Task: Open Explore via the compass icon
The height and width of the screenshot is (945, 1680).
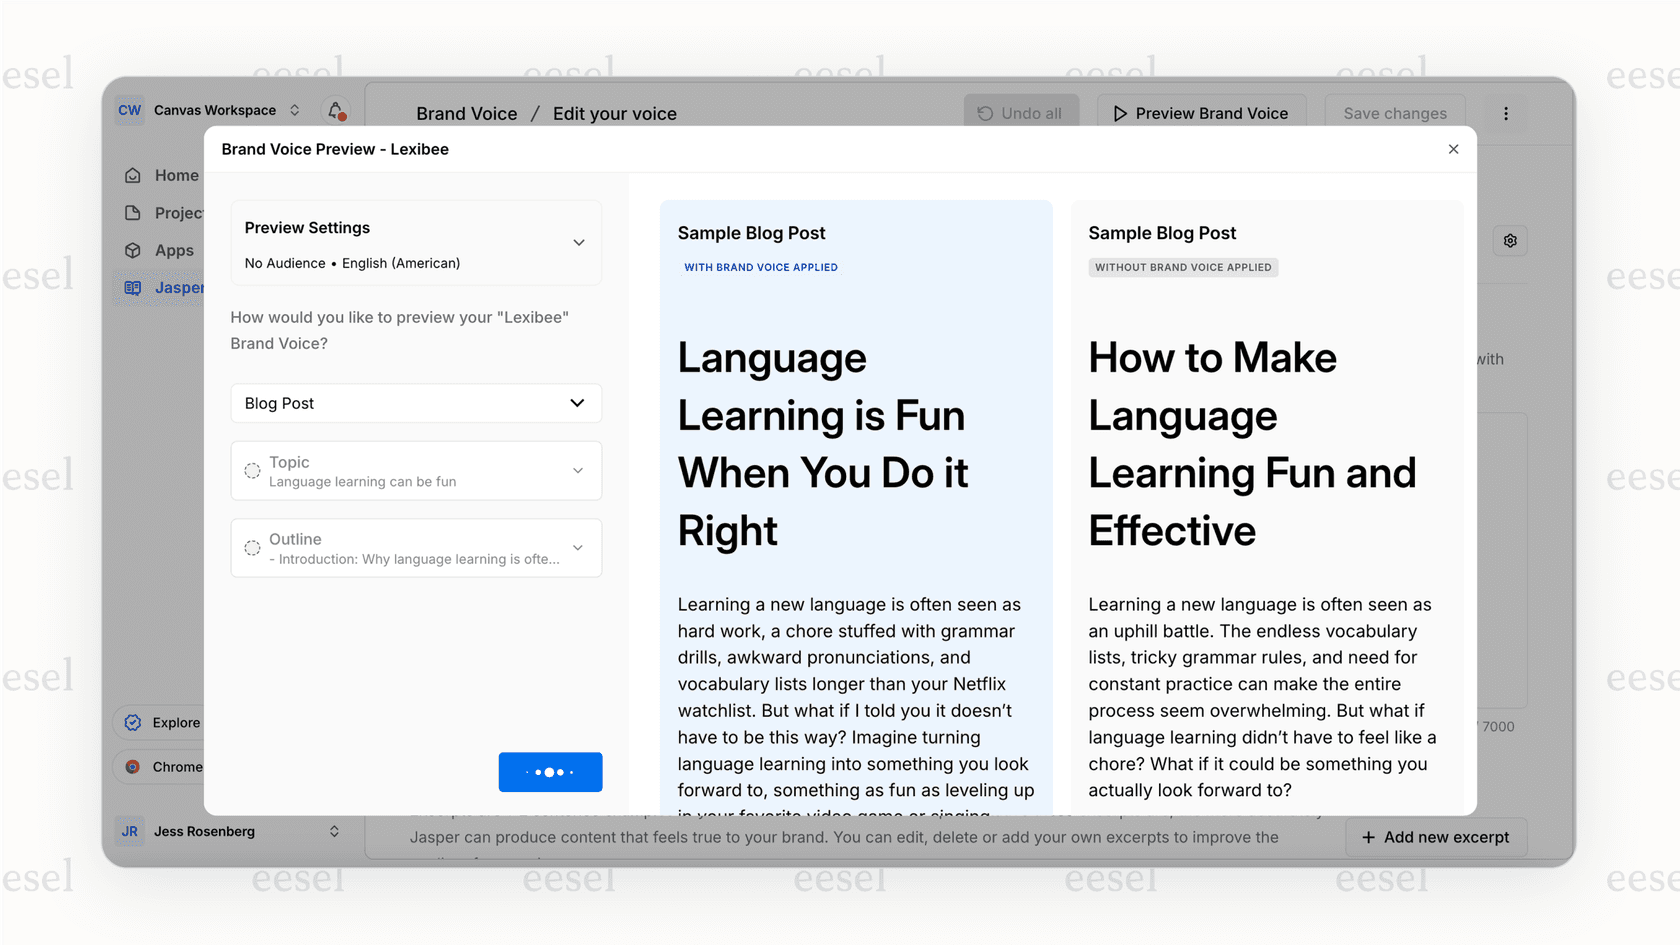Action: (133, 722)
